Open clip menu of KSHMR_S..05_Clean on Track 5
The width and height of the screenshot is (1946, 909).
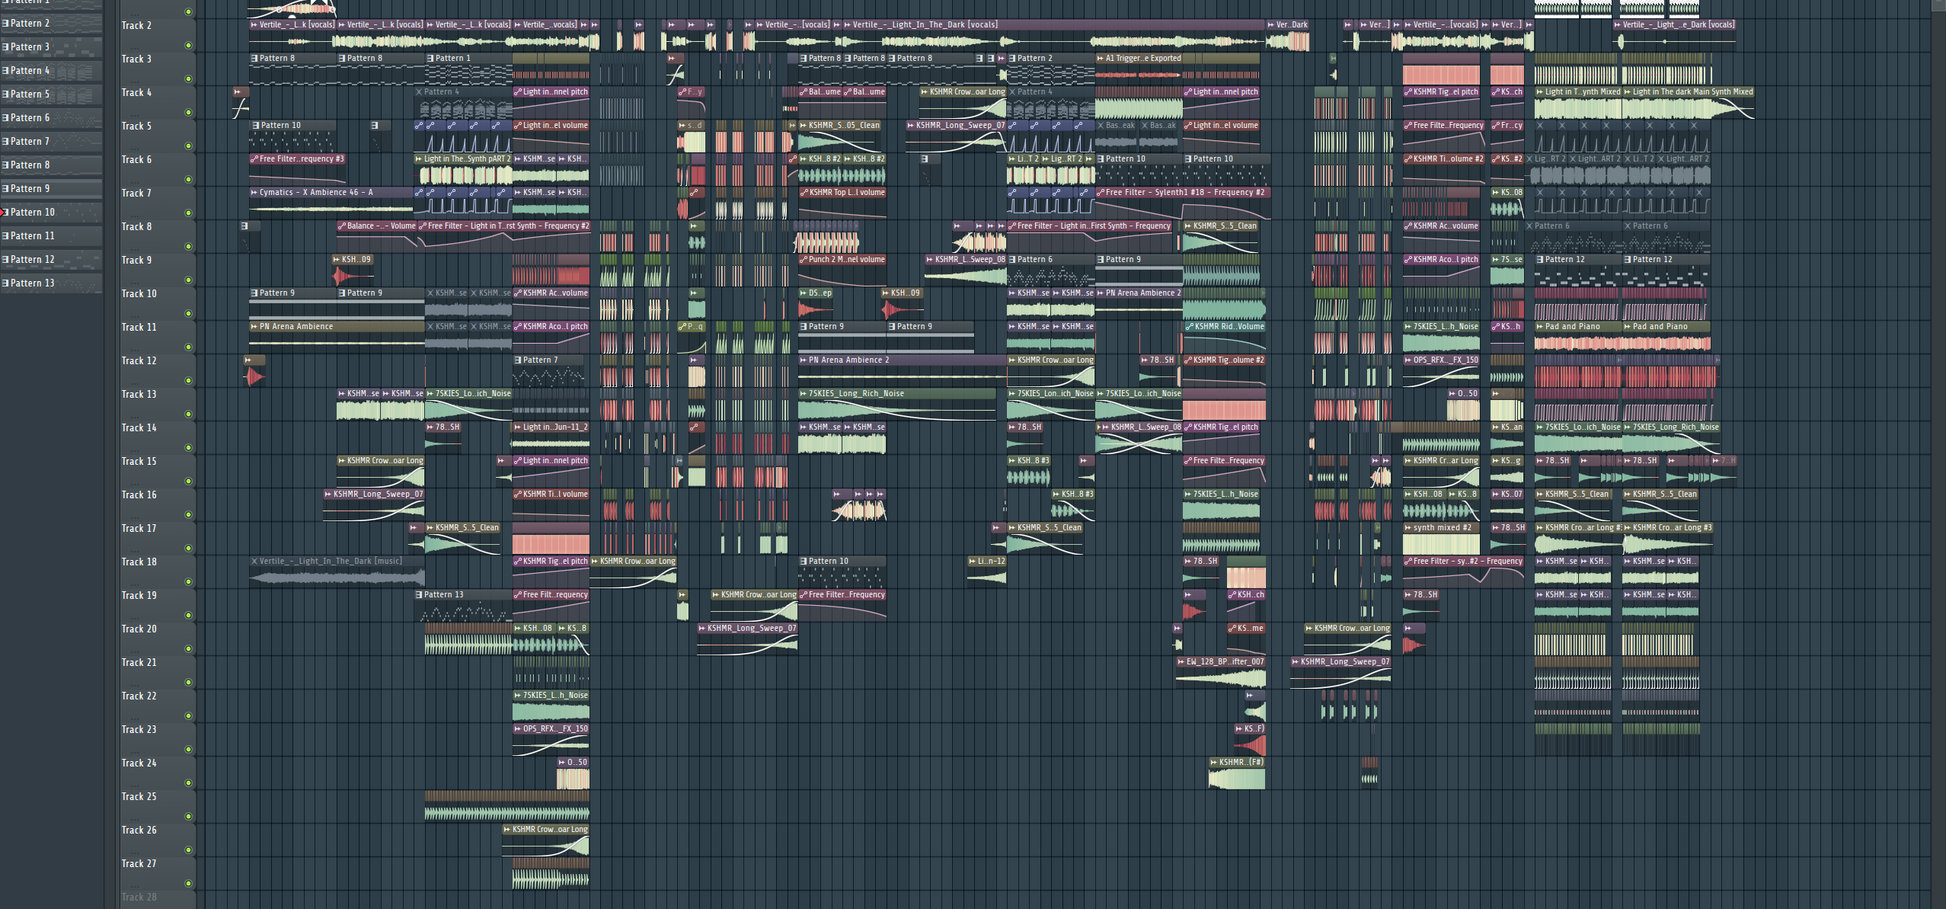(x=803, y=125)
